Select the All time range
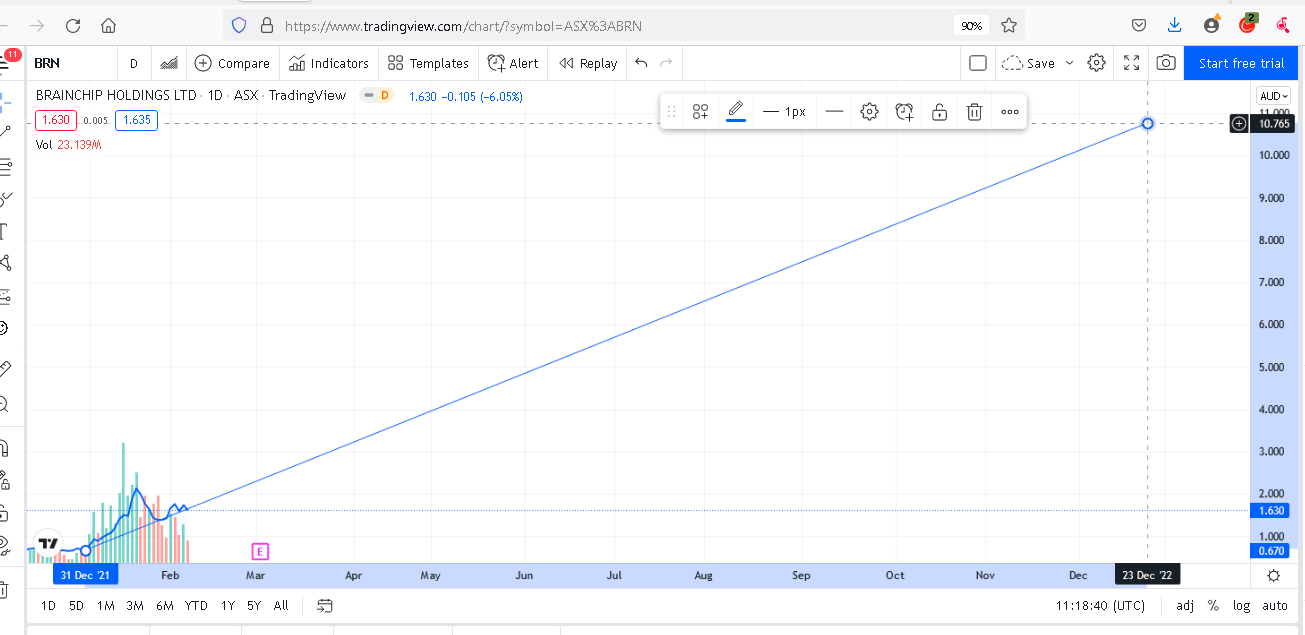The height and width of the screenshot is (635, 1305). click(x=281, y=605)
